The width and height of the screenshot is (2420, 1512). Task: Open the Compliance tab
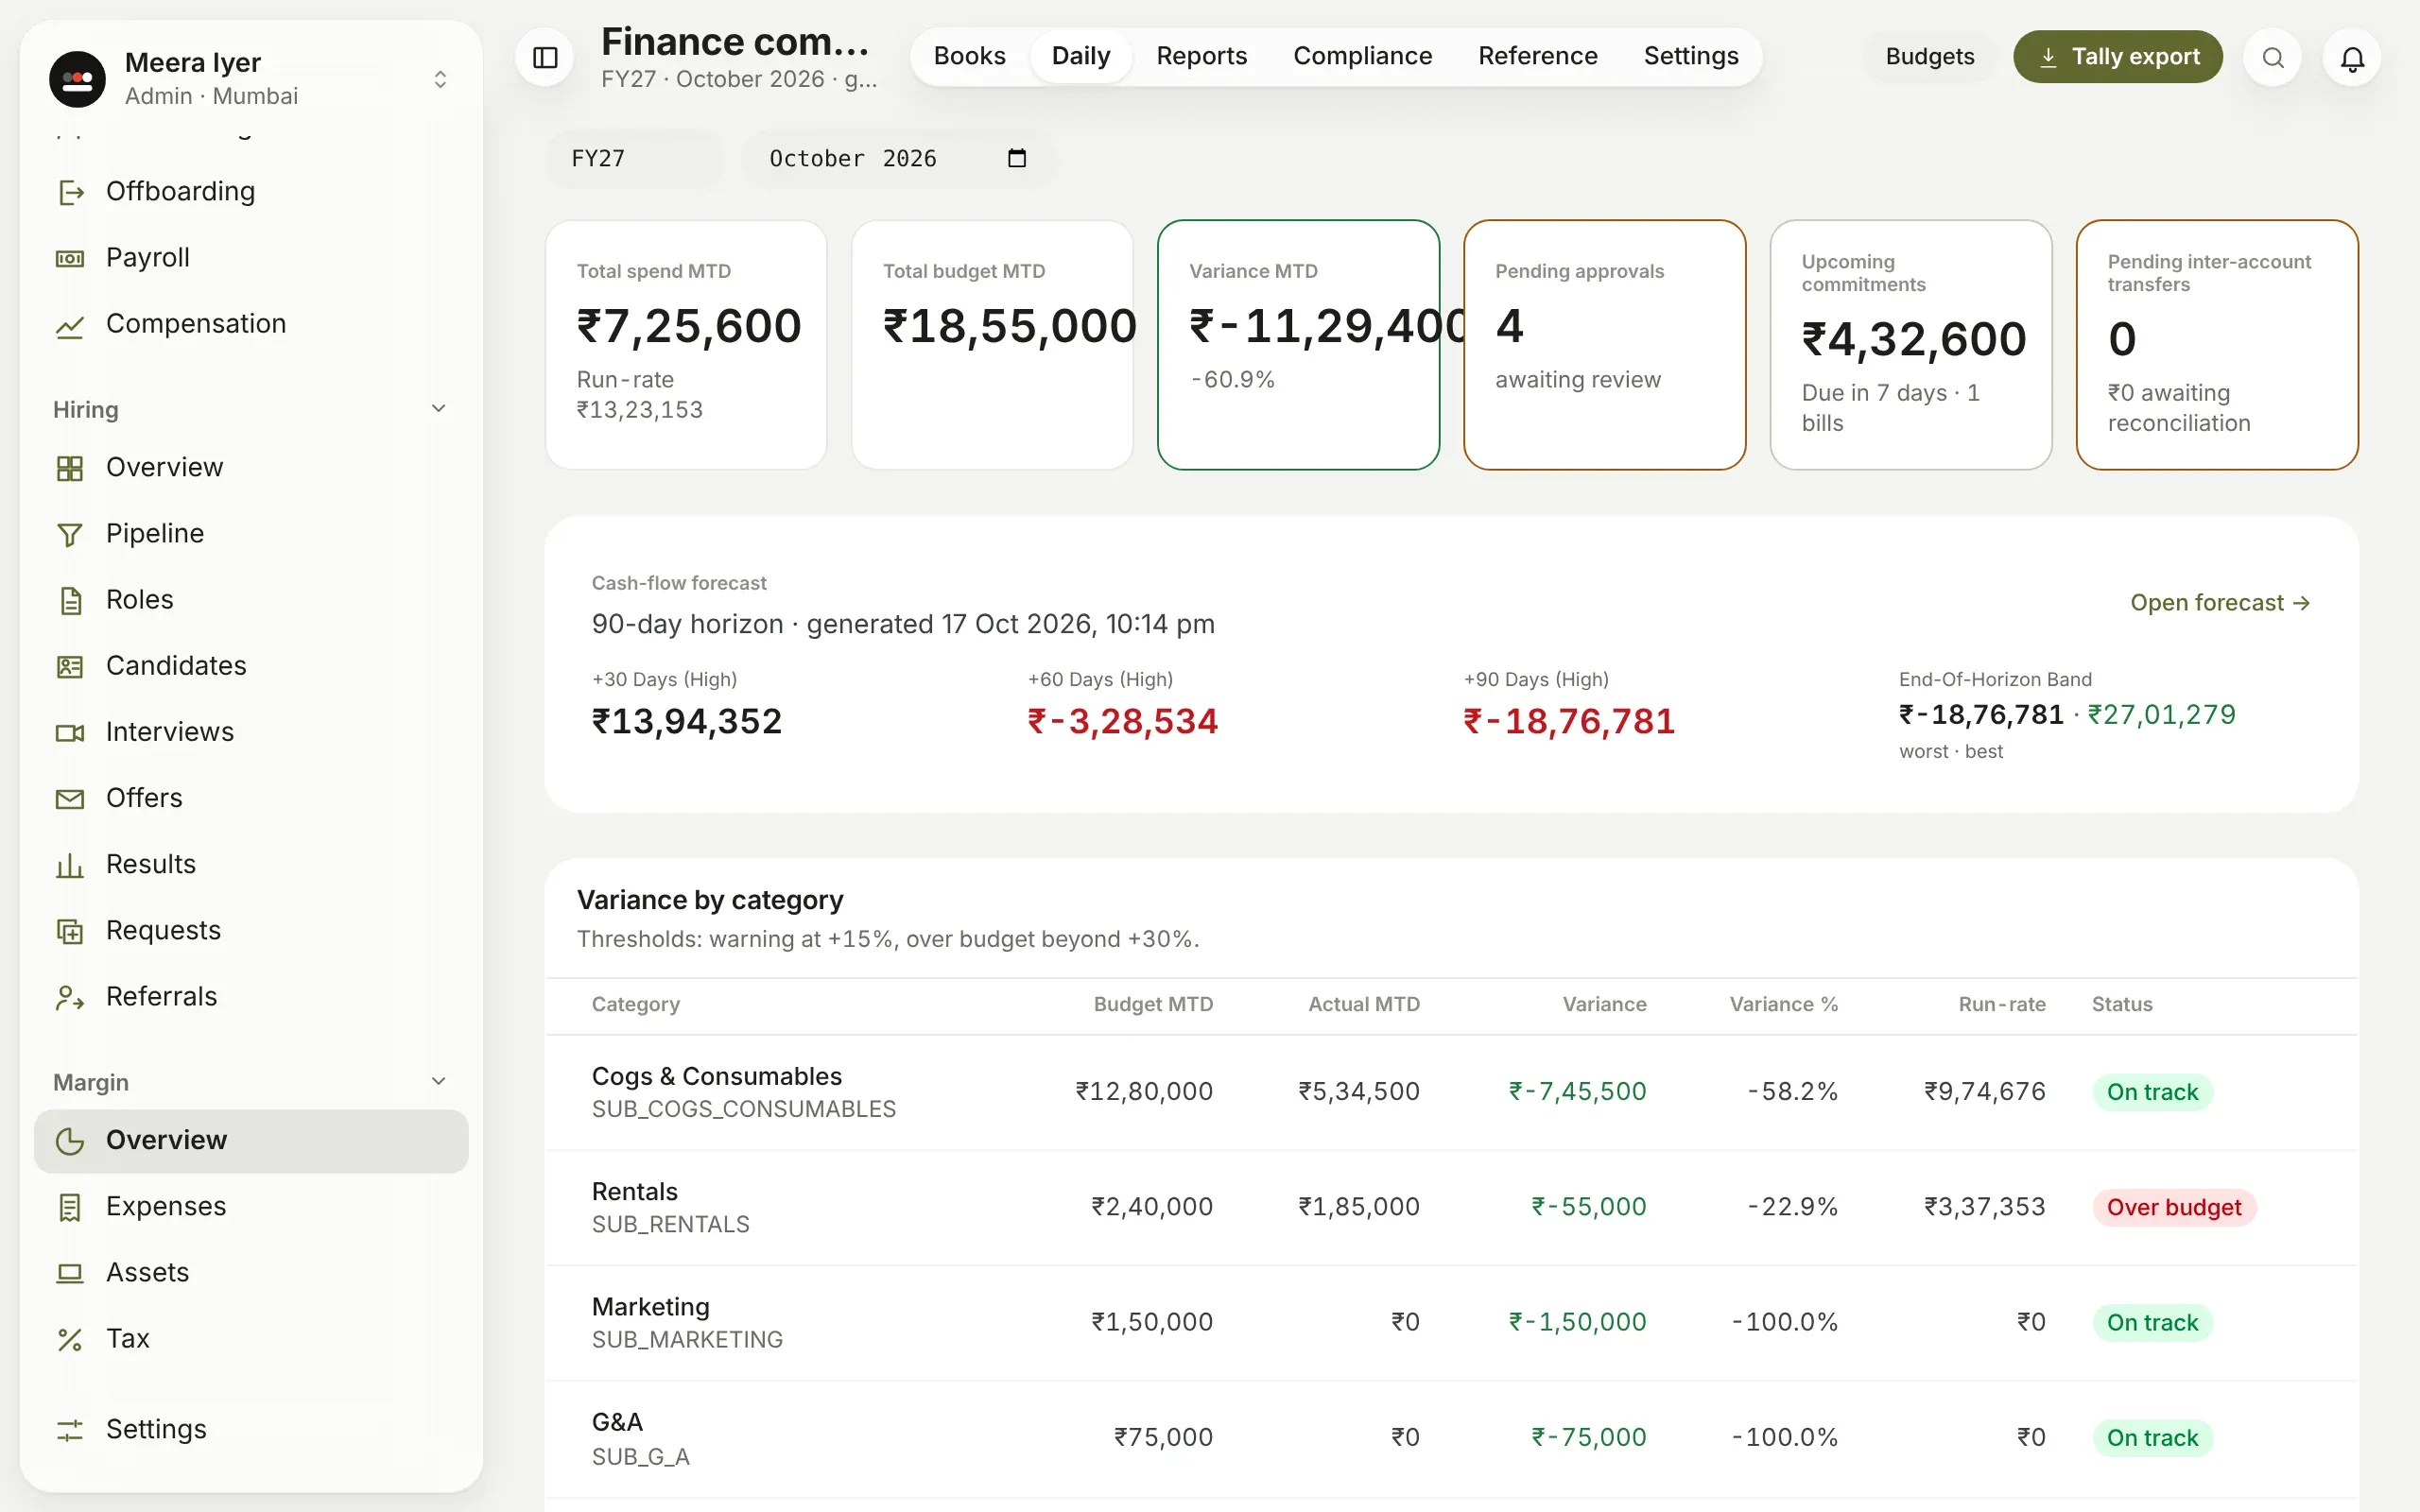click(x=1362, y=56)
